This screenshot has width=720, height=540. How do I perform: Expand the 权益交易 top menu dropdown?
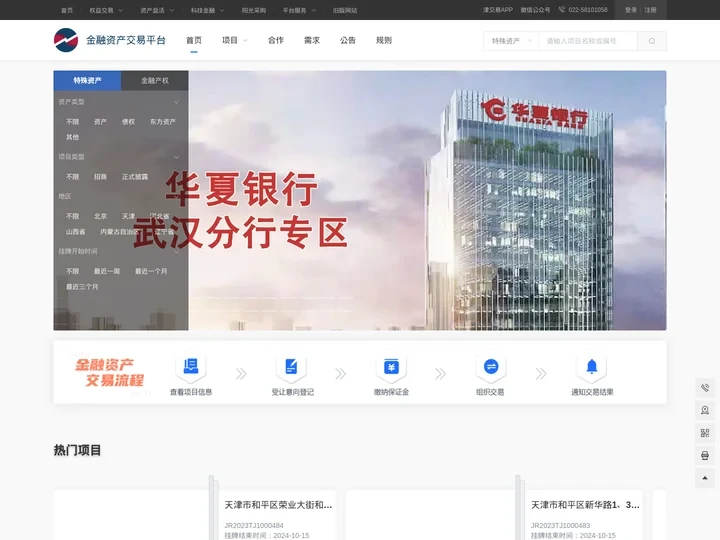click(106, 10)
